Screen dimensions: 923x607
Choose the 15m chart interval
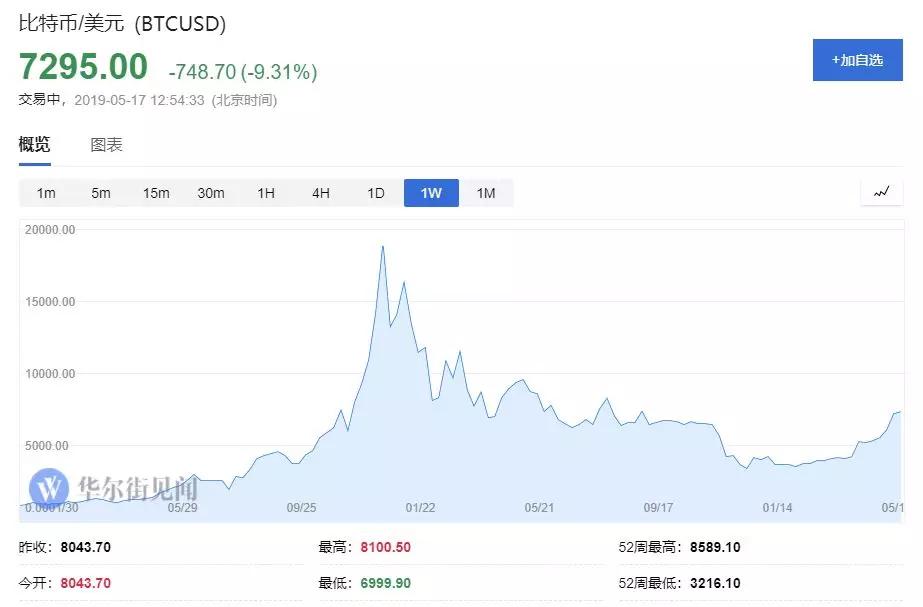coord(156,193)
